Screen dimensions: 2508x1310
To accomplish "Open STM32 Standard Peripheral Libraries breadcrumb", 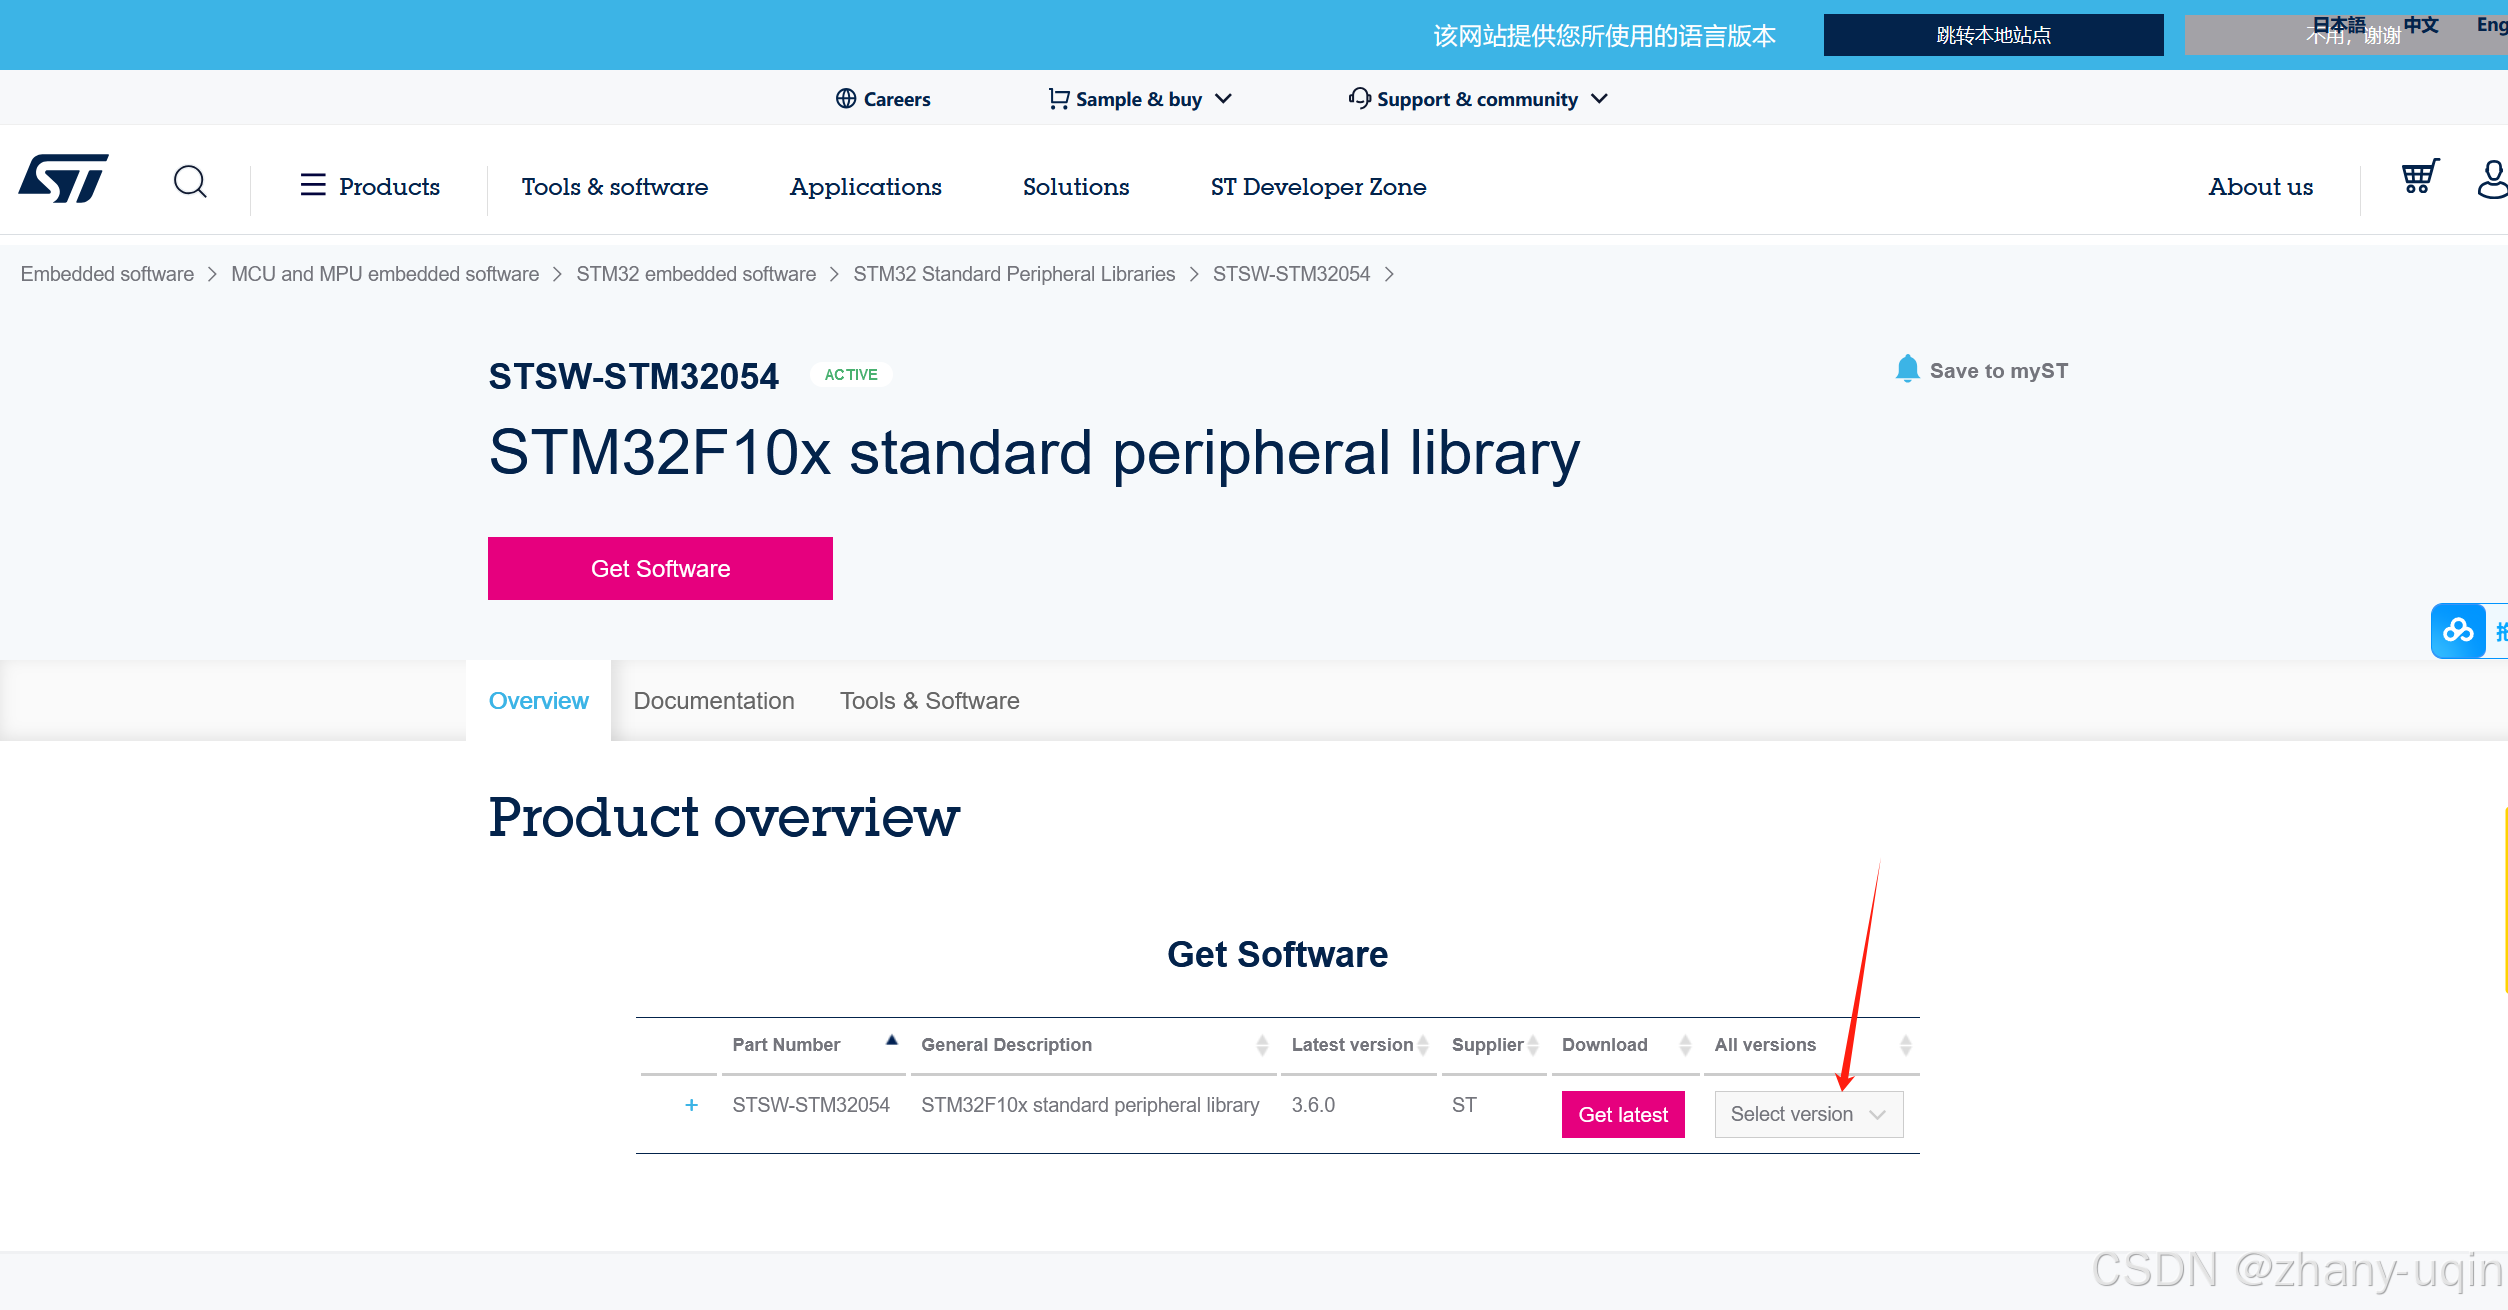I will point(1014,274).
